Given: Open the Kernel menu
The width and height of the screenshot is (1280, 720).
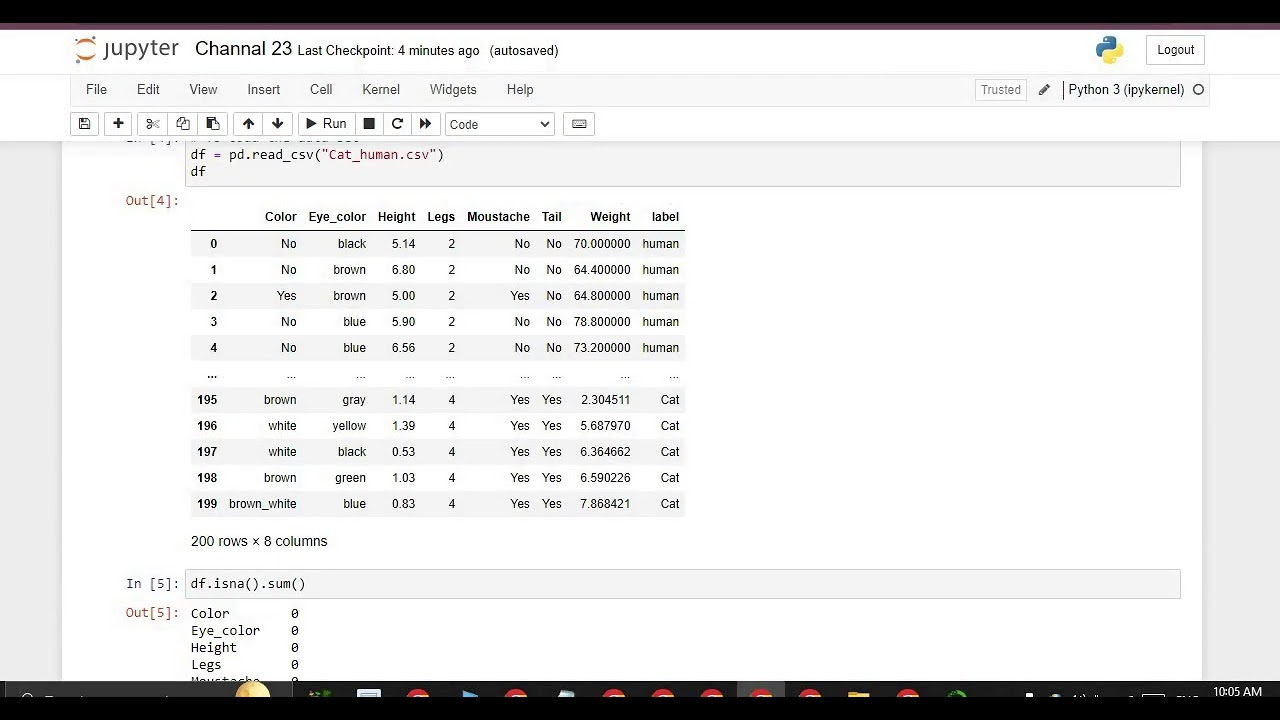Looking at the screenshot, I should pyautogui.click(x=381, y=89).
